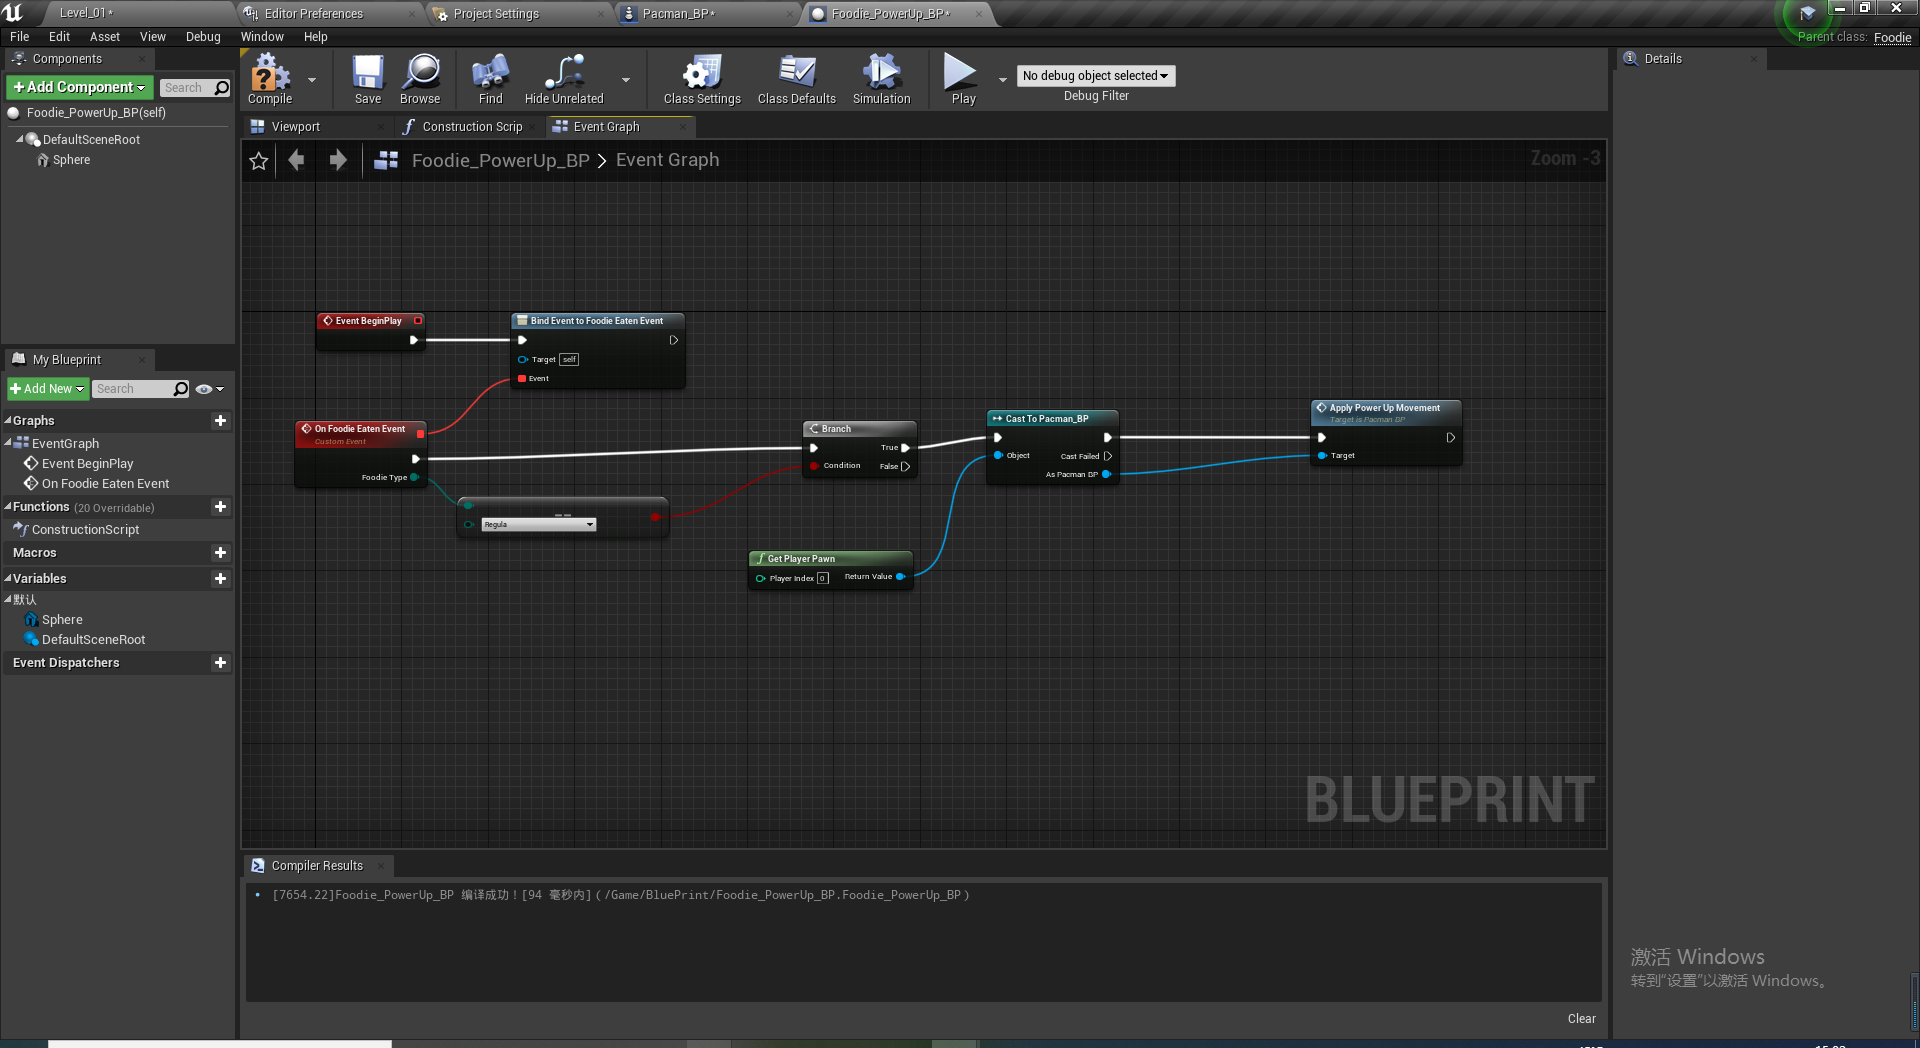Save the current blueprint
The height and width of the screenshot is (1048, 1920).
click(x=367, y=80)
